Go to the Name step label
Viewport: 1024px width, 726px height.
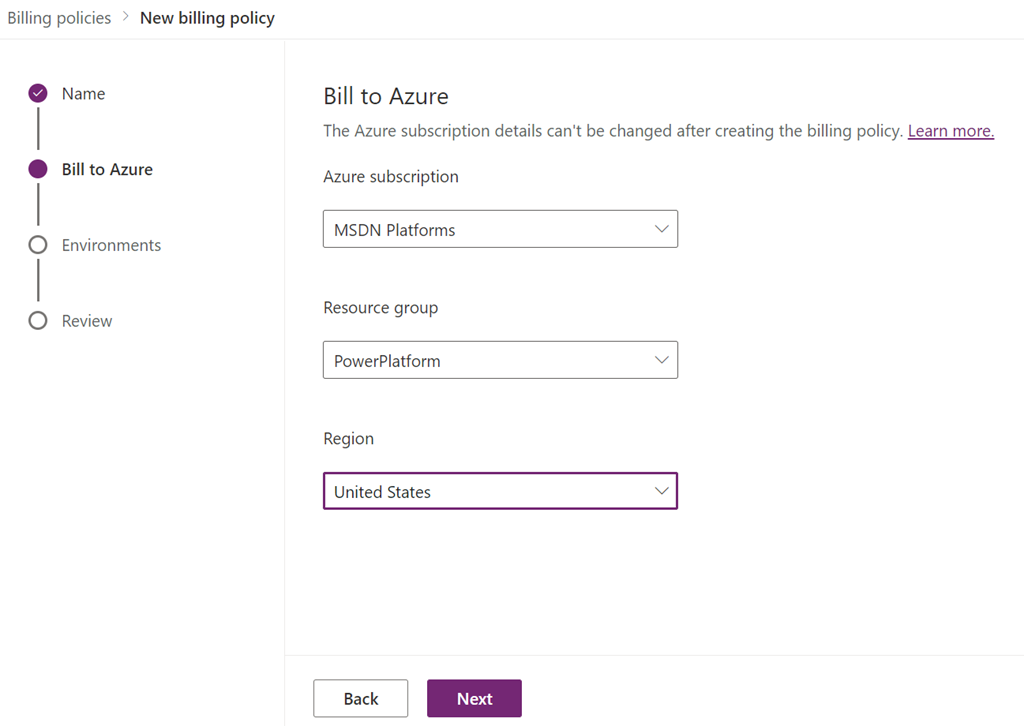click(83, 94)
